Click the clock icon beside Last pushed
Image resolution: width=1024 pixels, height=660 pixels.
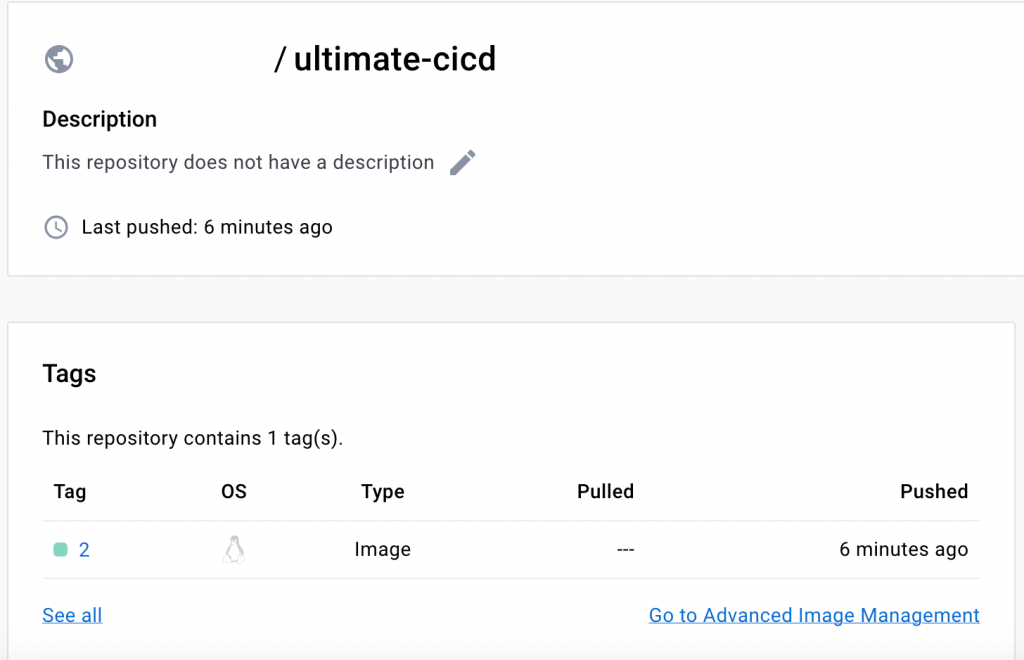coord(56,227)
